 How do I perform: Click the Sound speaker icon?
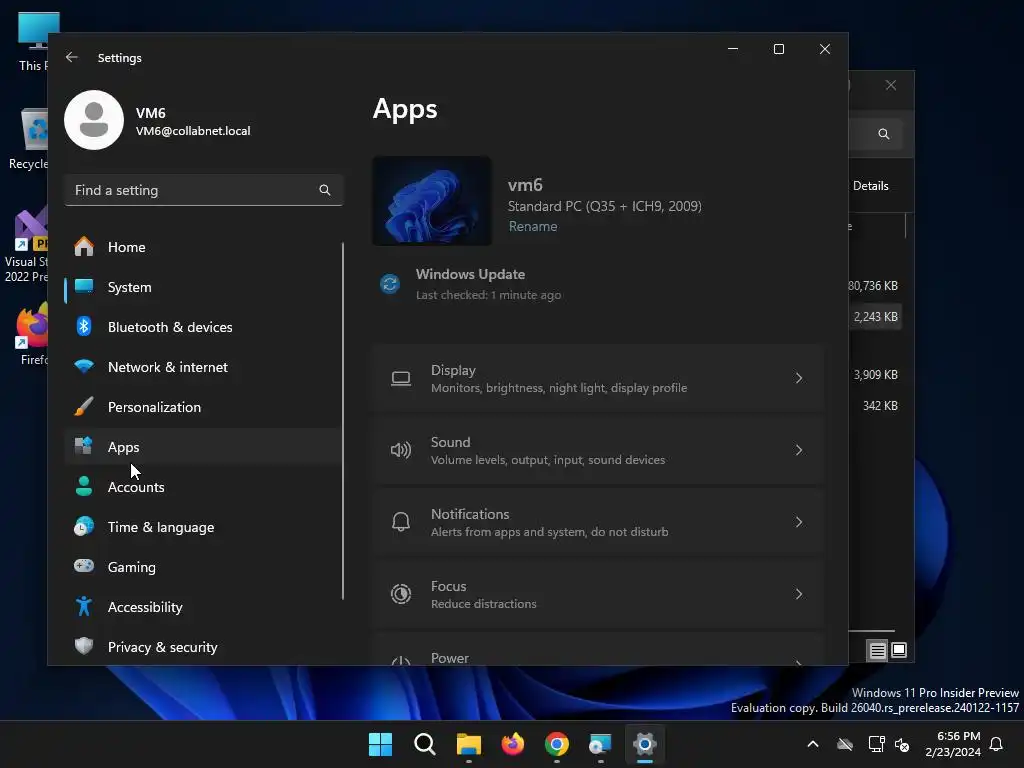pyautogui.click(x=401, y=450)
